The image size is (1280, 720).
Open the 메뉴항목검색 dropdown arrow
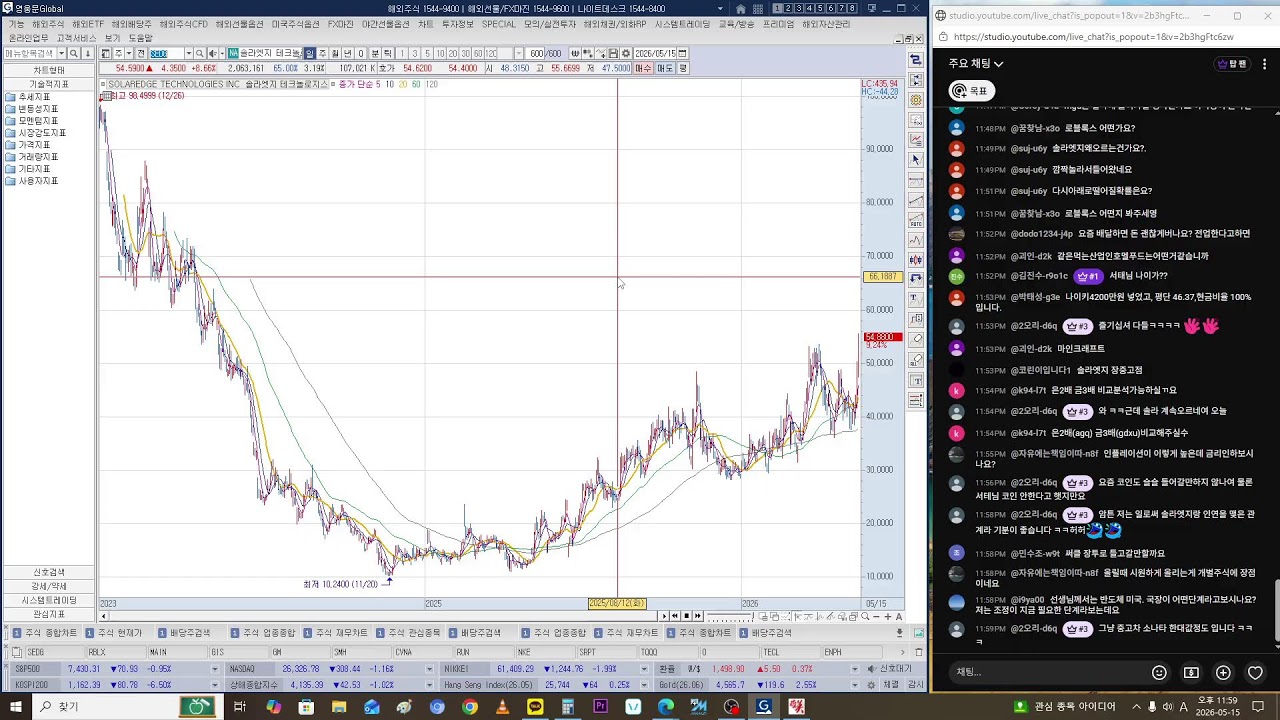61,53
